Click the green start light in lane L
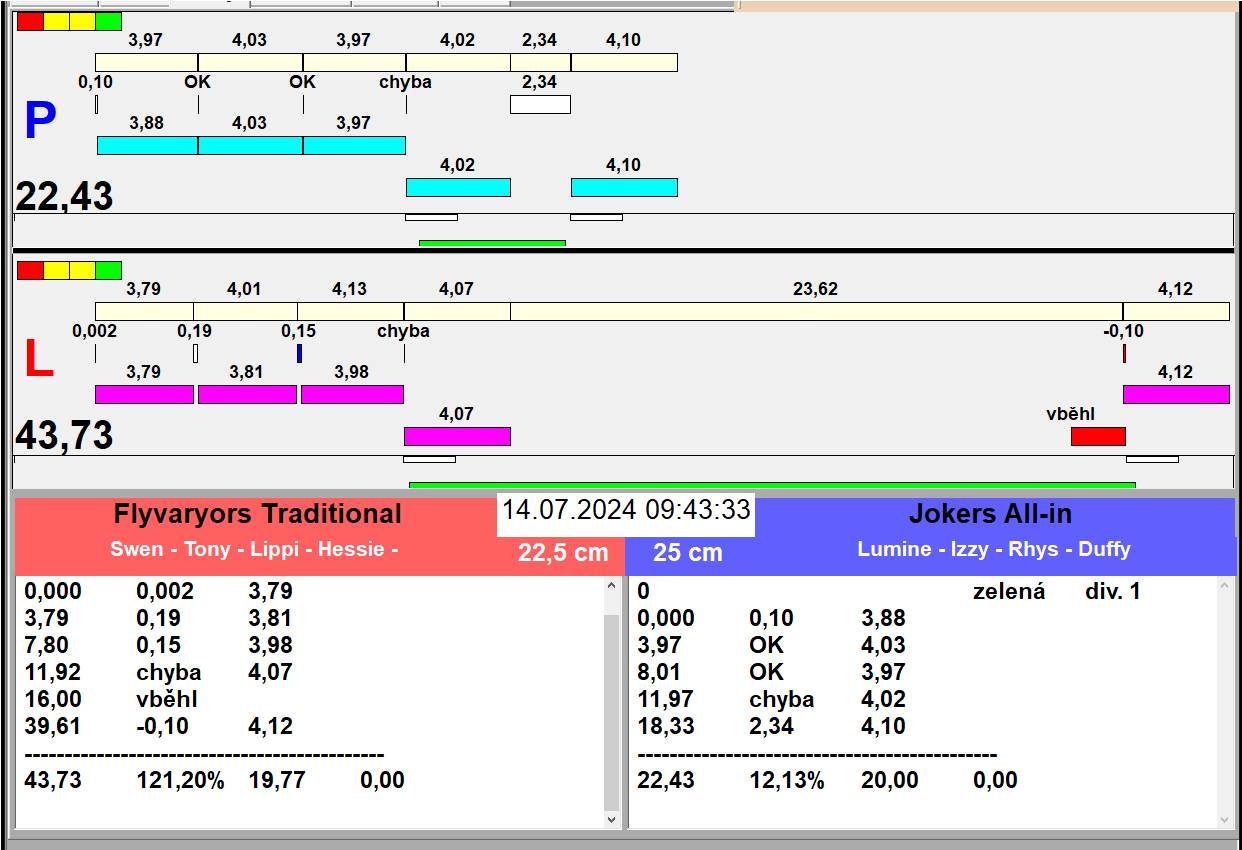The height and width of the screenshot is (850, 1242). pos(109,270)
